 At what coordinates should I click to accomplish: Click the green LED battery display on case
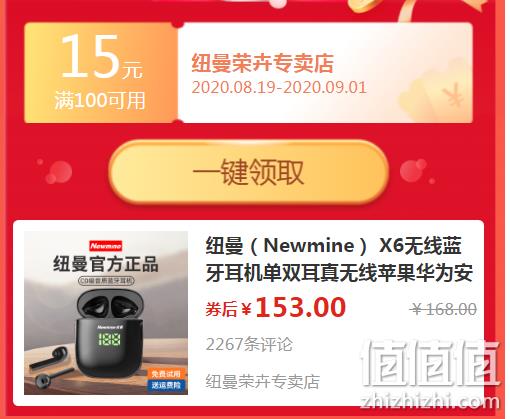point(109,340)
